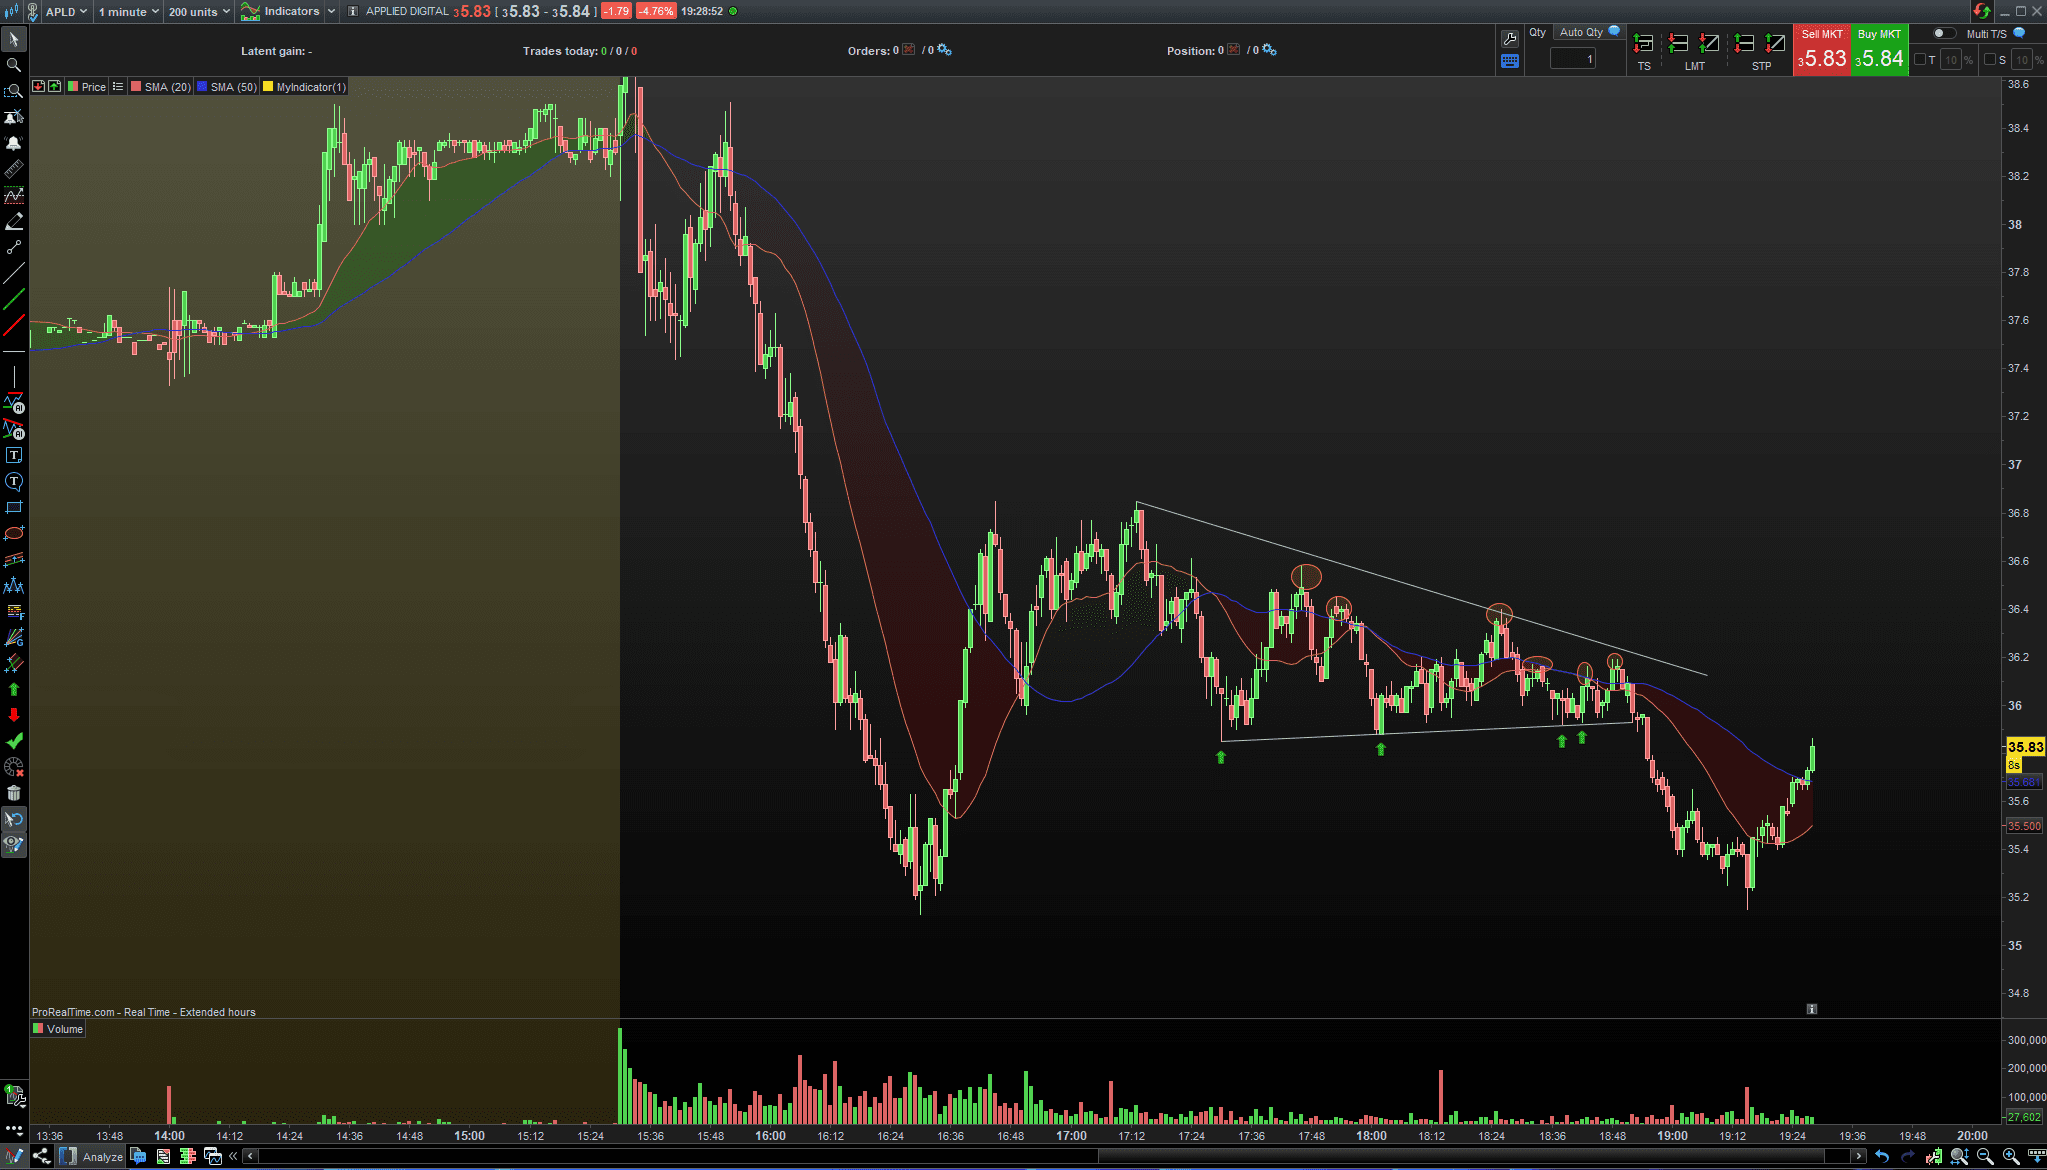The width and height of the screenshot is (2047, 1170).
Task: Click the TS trailing stop order icon
Action: (x=1643, y=43)
